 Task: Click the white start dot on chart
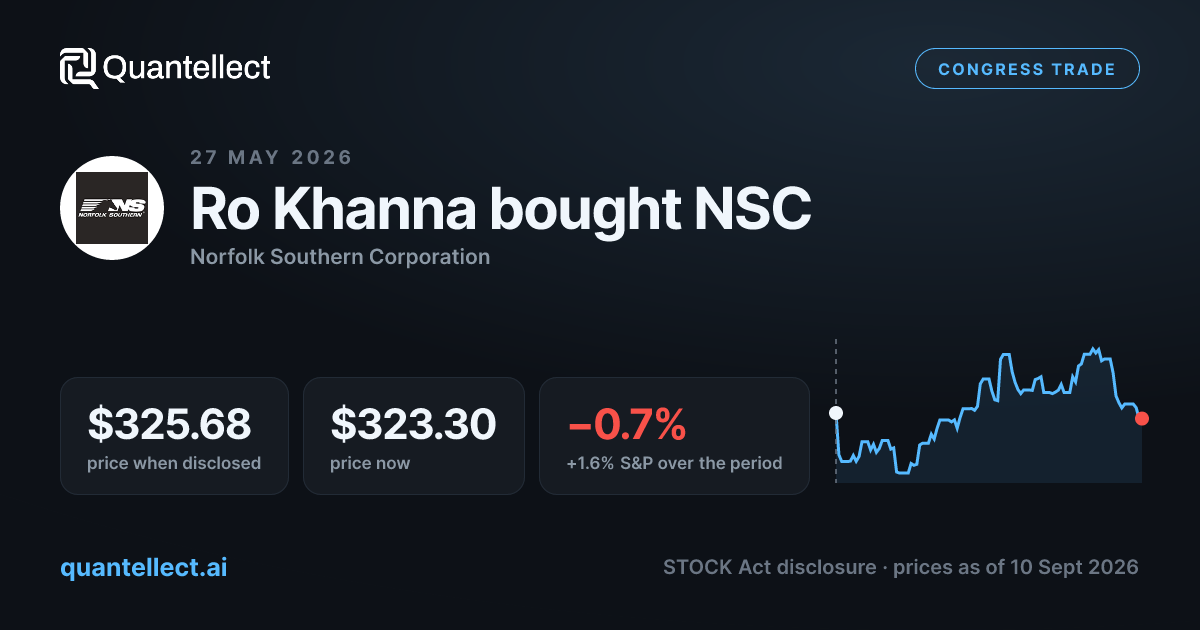pyautogui.click(x=836, y=413)
